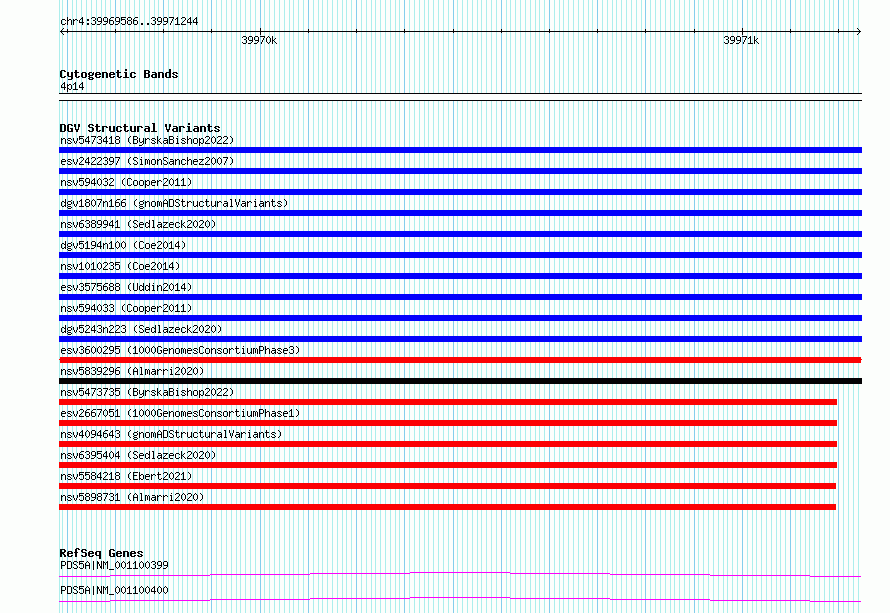Click the blue bar under nsv5473418

(x=460, y=150)
